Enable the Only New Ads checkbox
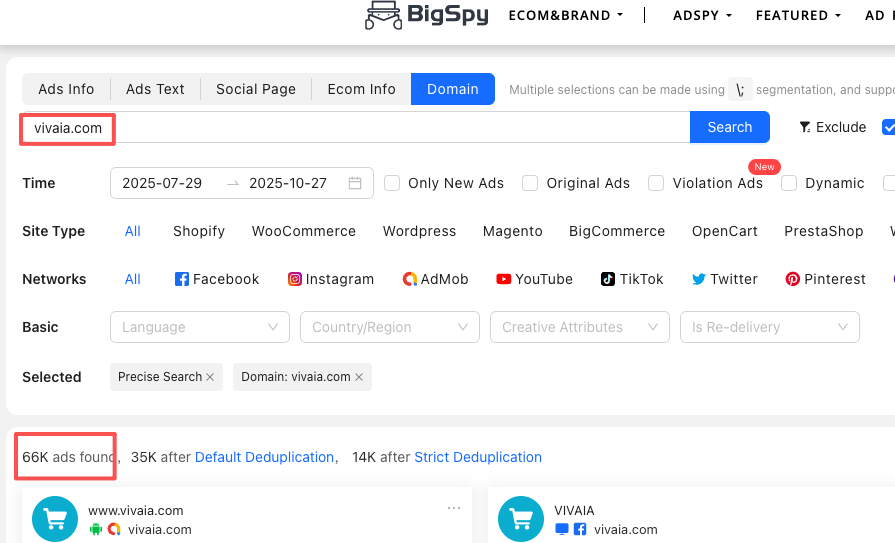895x543 pixels. (392, 183)
